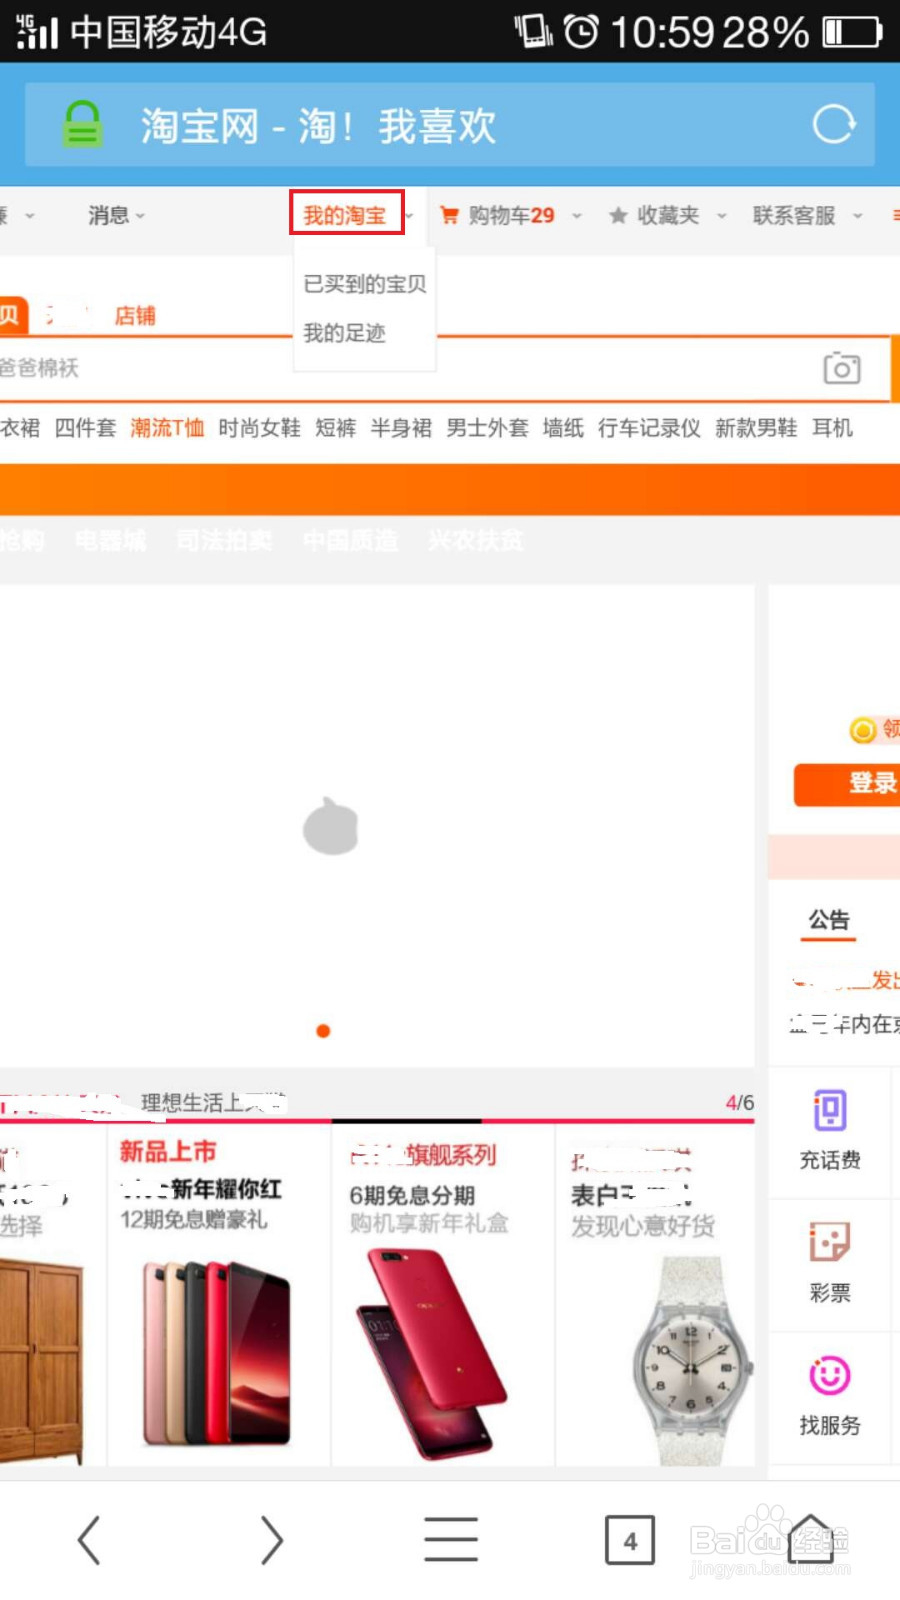This screenshot has width=900, height=1600.
Task: Expand the 我的淘宝 dropdown arrow
Action: (409, 216)
